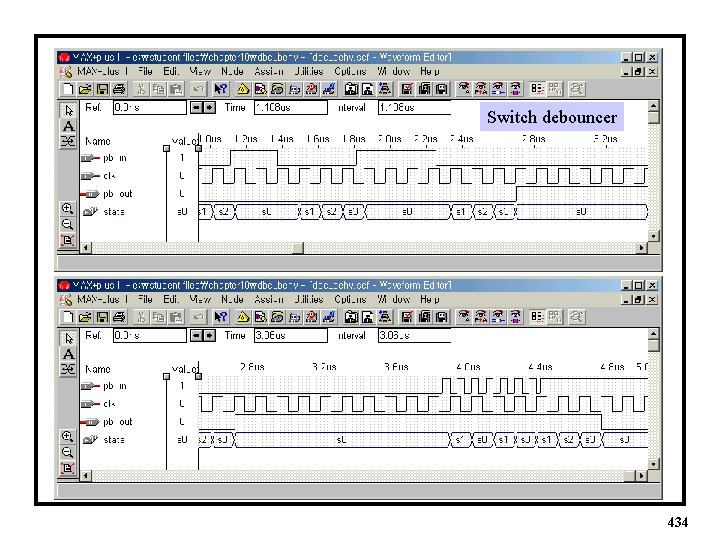The width and height of the screenshot is (720, 540).
Task: Click Save icon in 1.108us window toolbar
Action: [x=102, y=89]
